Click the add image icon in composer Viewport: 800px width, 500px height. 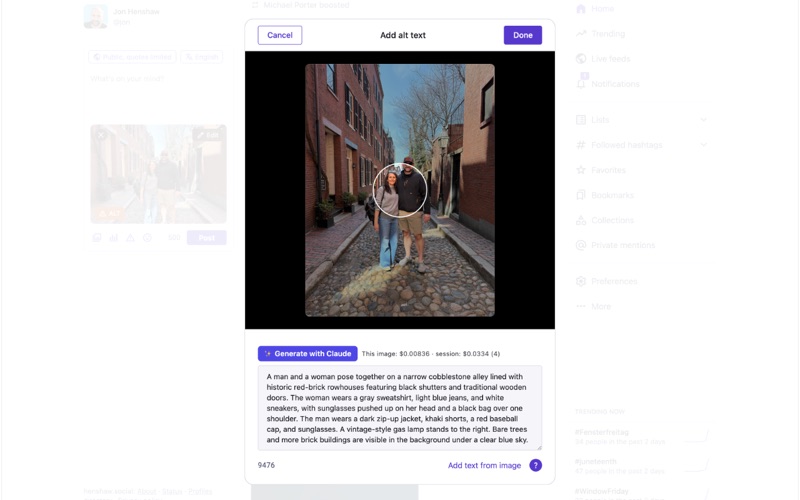(x=97, y=238)
